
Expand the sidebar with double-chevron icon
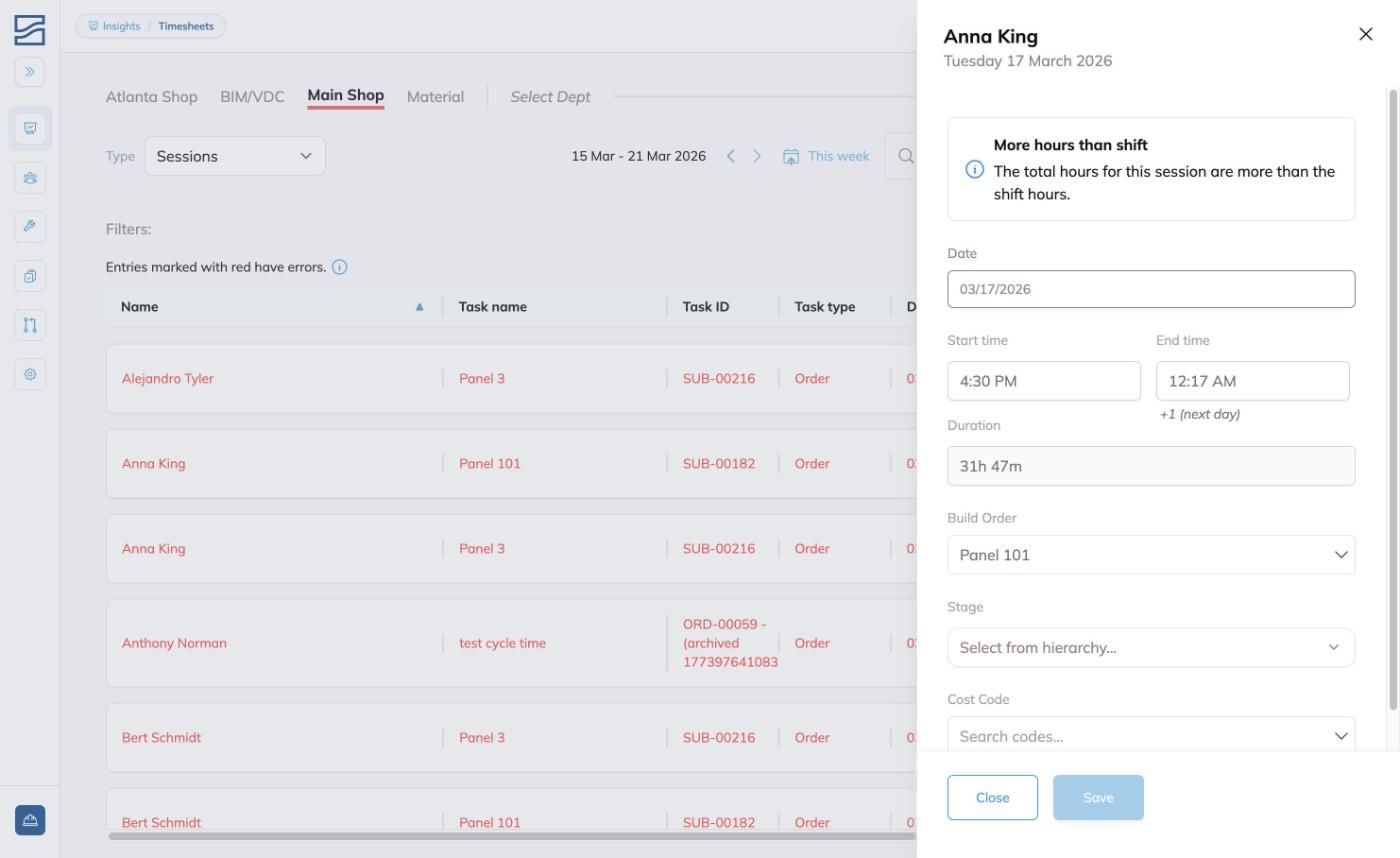click(x=30, y=71)
